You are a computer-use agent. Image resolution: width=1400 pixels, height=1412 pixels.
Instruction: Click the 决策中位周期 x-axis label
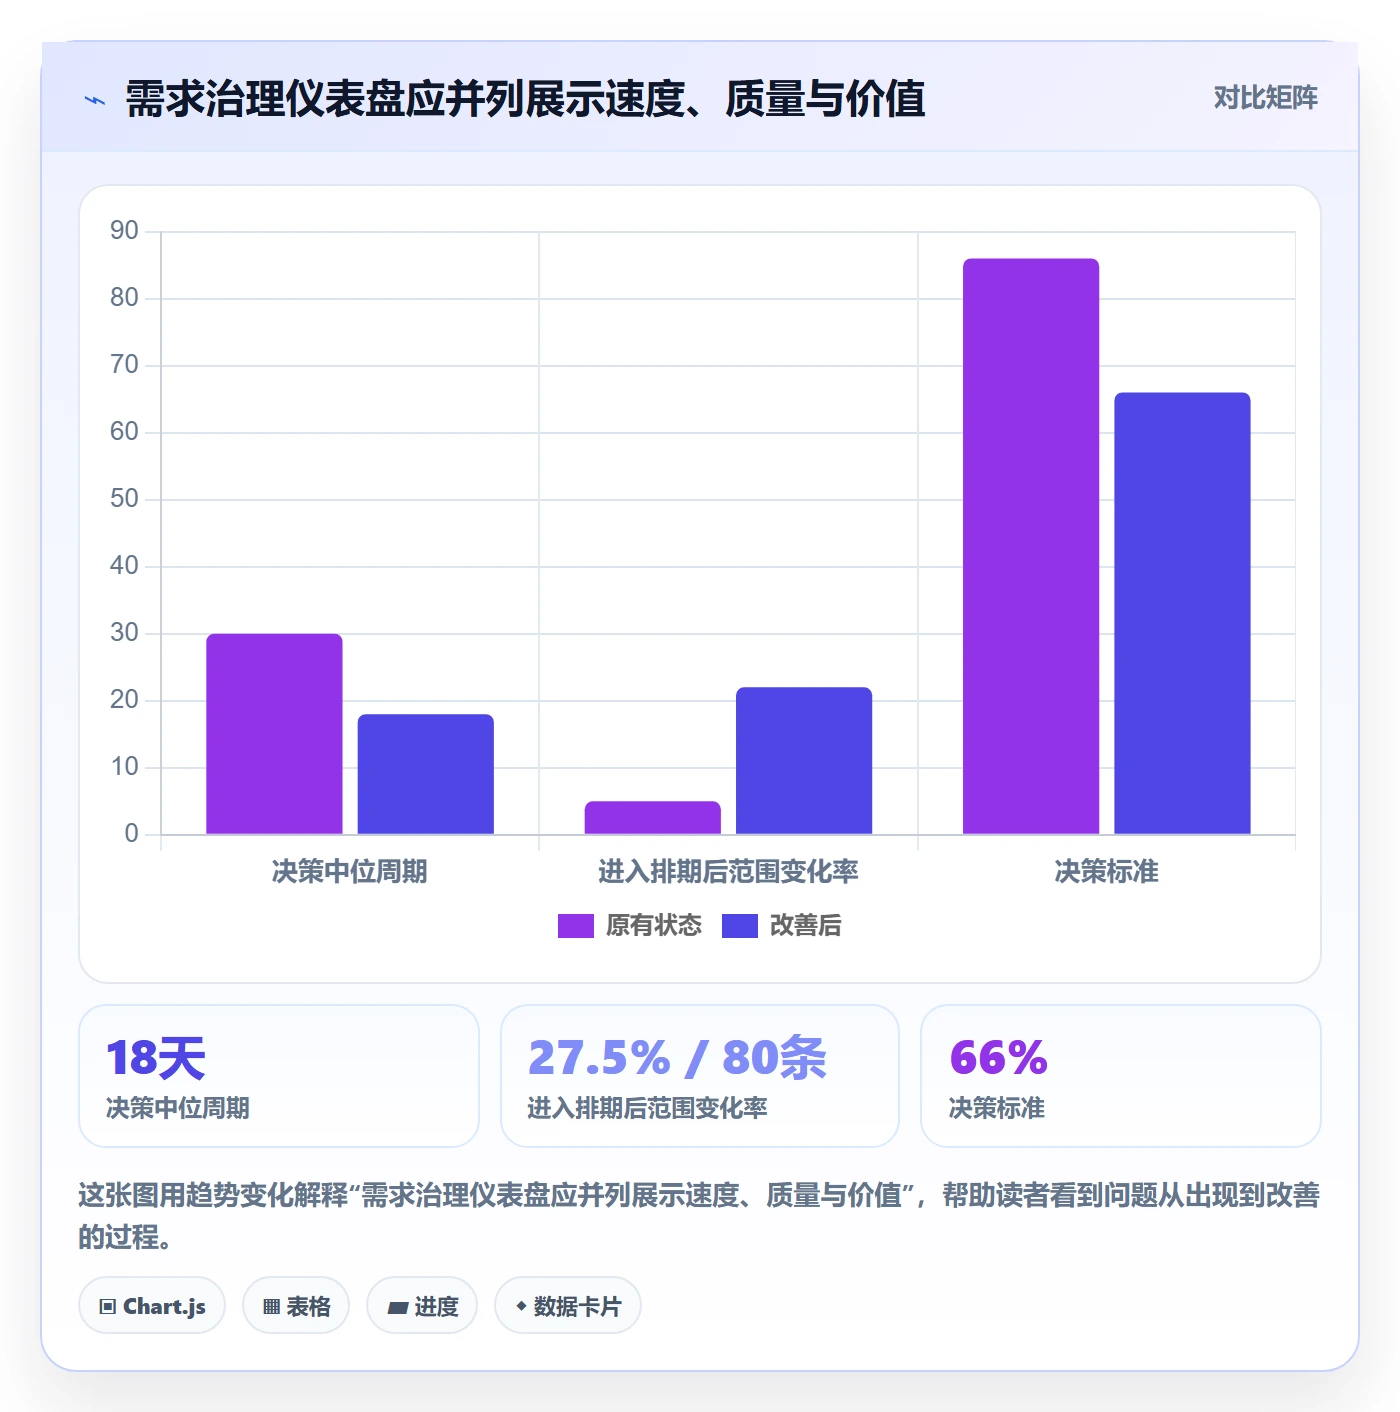point(349,871)
